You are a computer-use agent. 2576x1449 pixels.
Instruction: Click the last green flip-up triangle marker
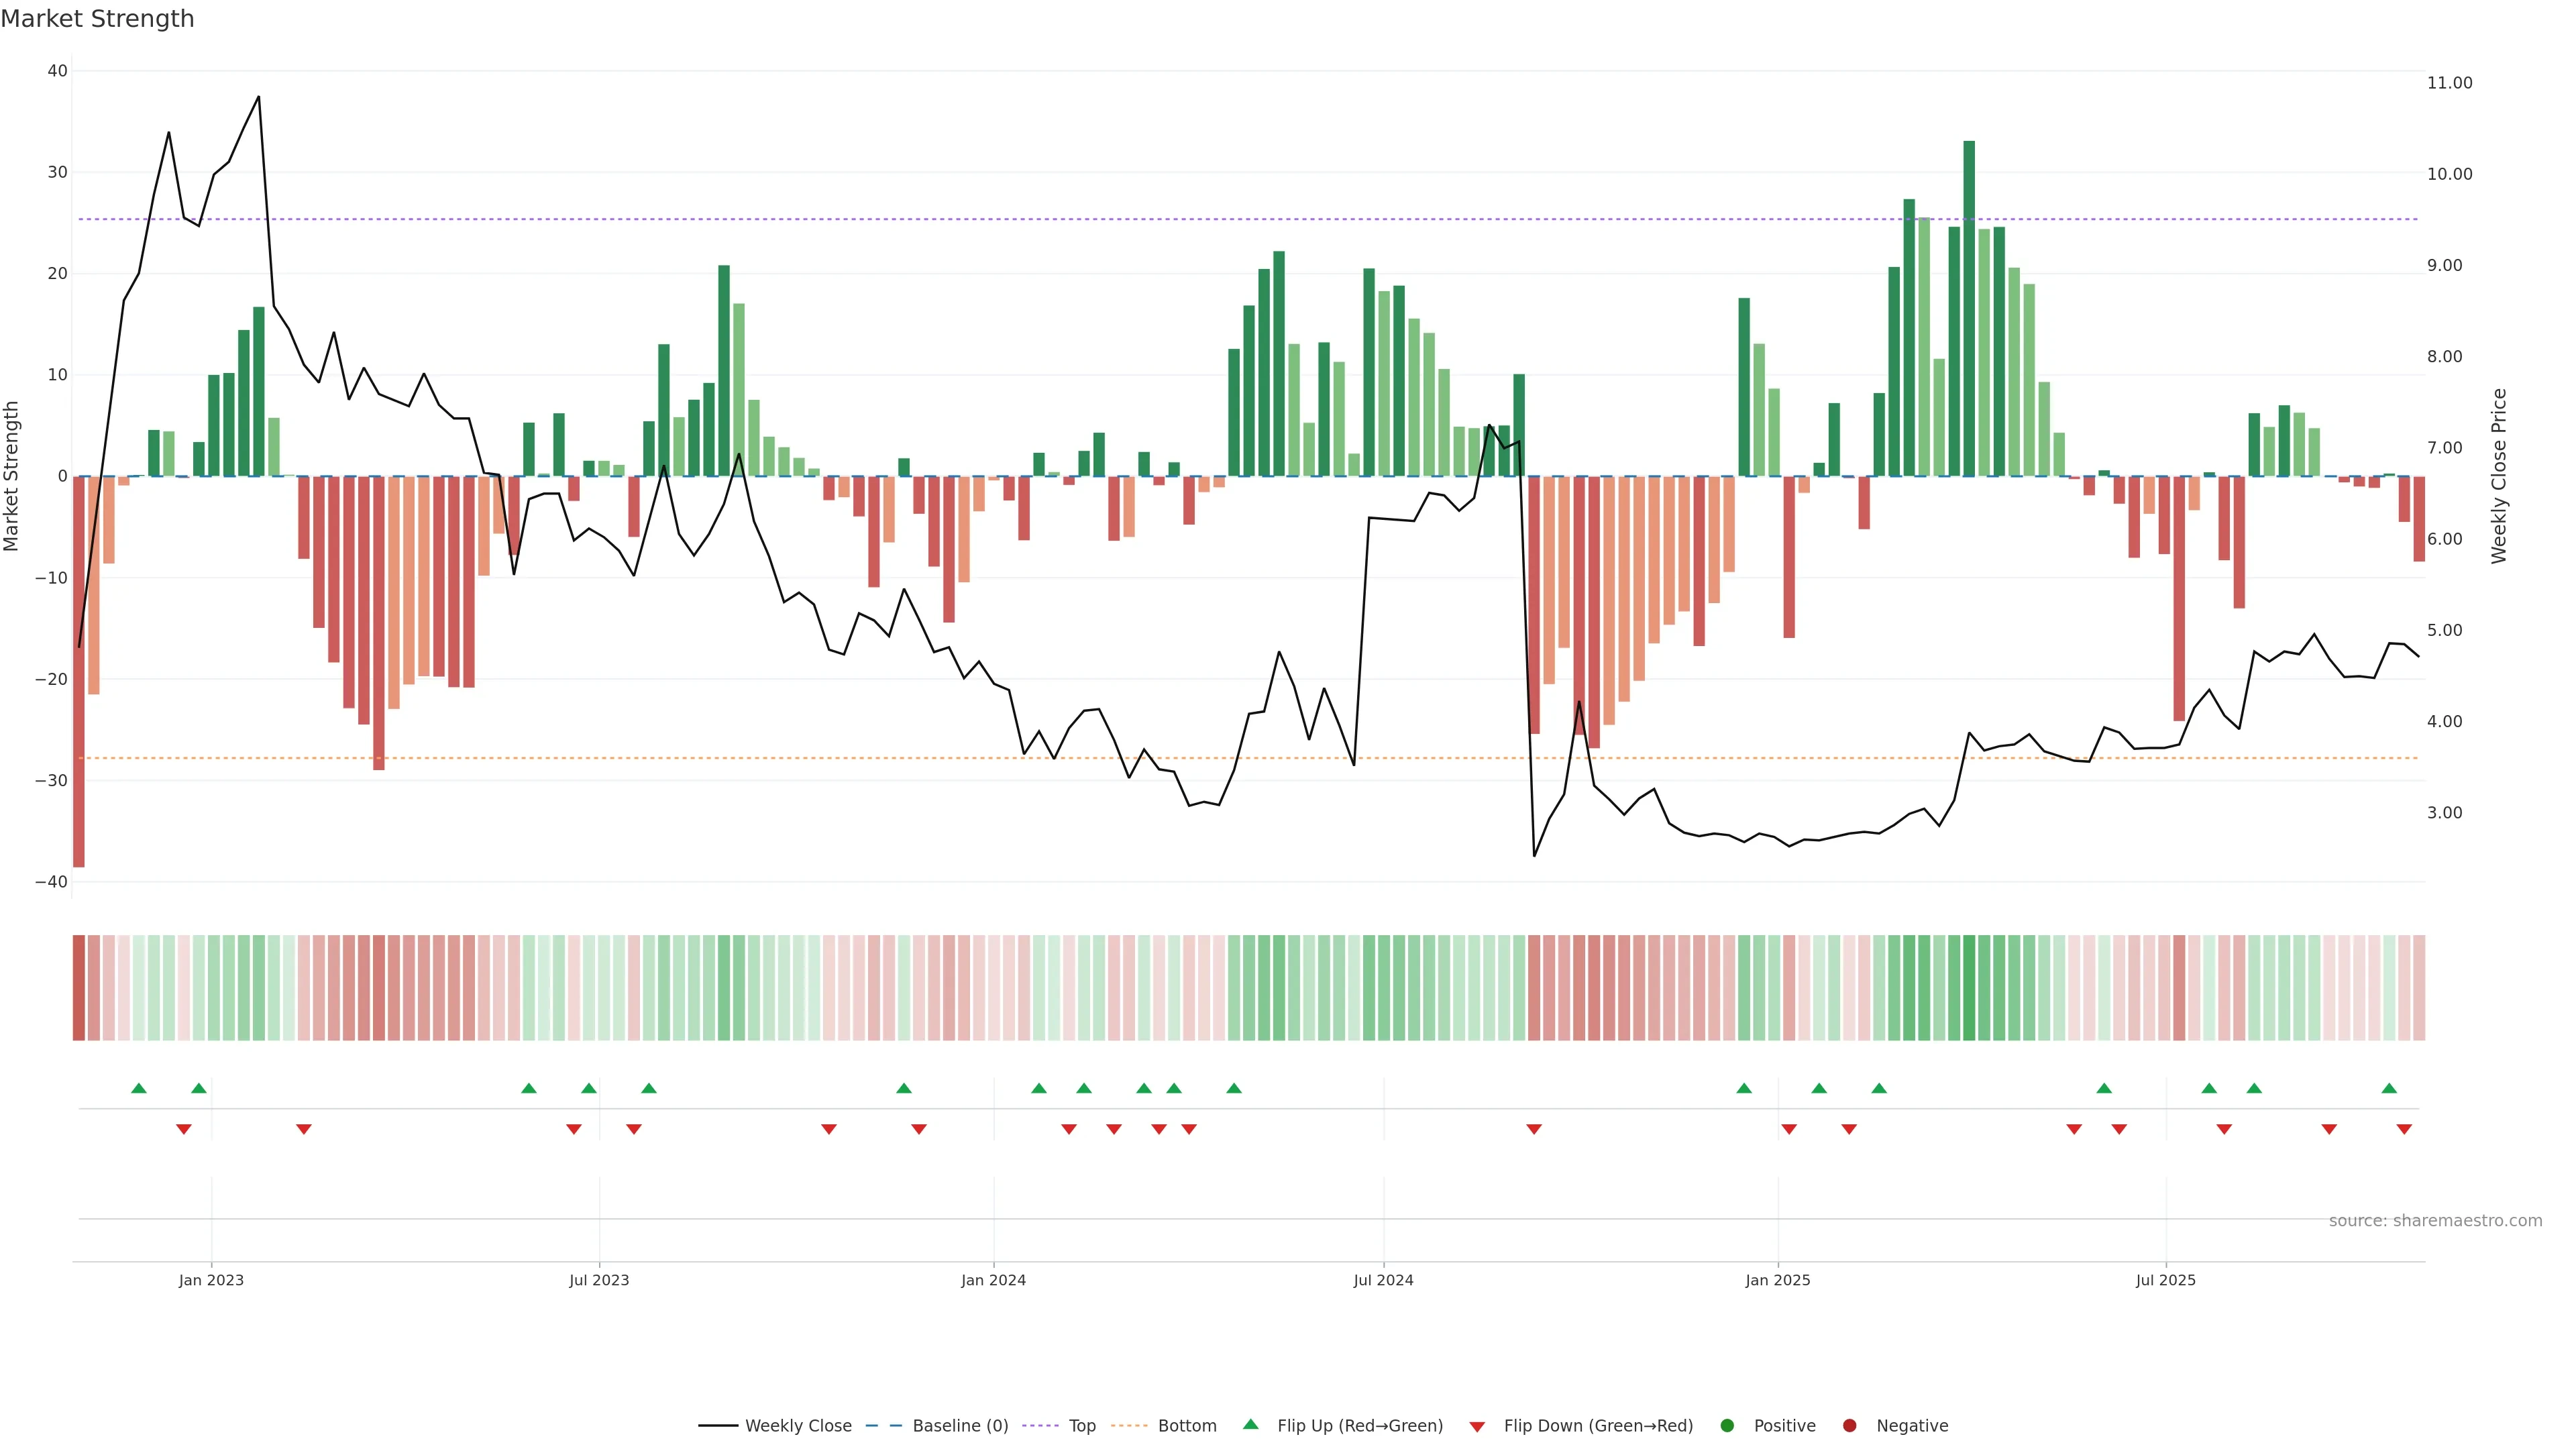pos(2389,1088)
